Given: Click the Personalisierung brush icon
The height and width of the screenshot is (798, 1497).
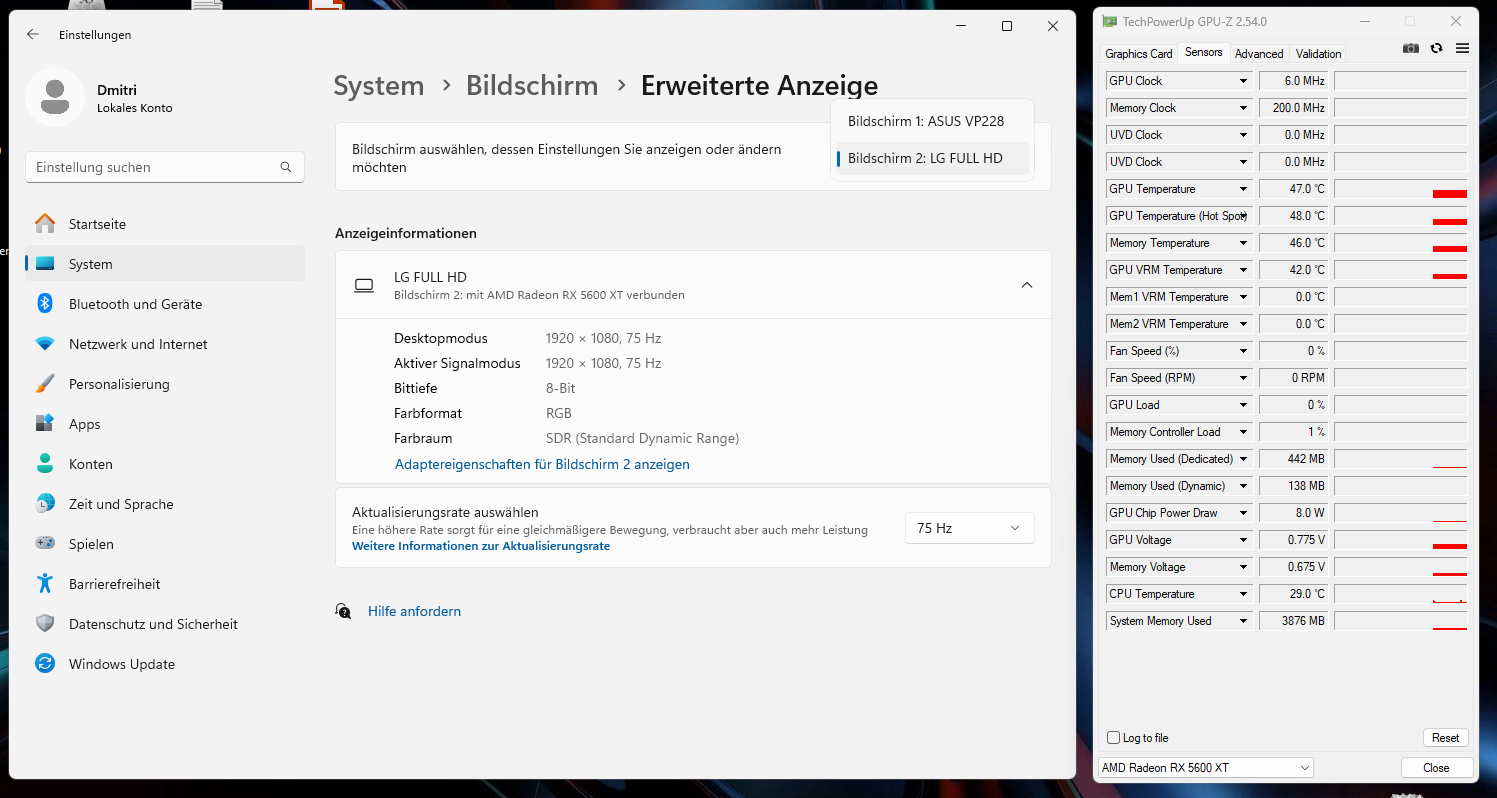Looking at the screenshot, I should click(x=45, y=384).
